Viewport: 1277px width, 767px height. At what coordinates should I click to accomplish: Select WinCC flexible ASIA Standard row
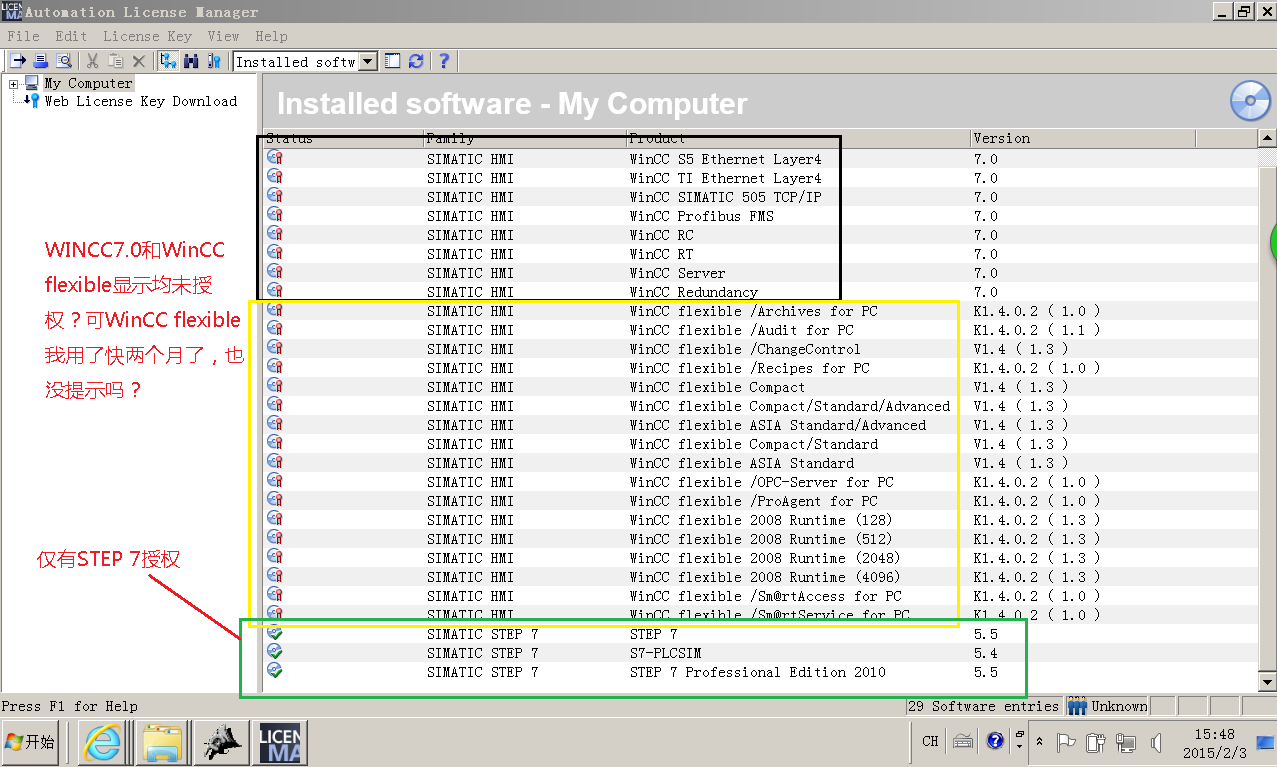pos(741,463)
